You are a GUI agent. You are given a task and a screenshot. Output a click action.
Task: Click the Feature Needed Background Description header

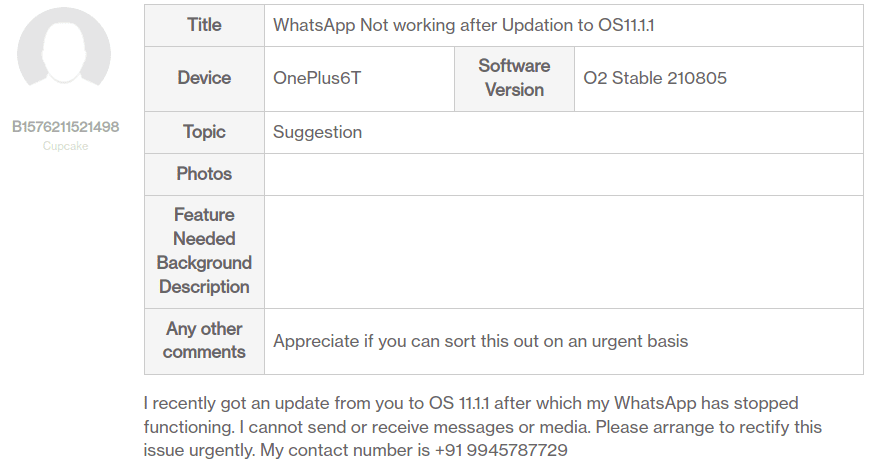(x=204, y=252)
